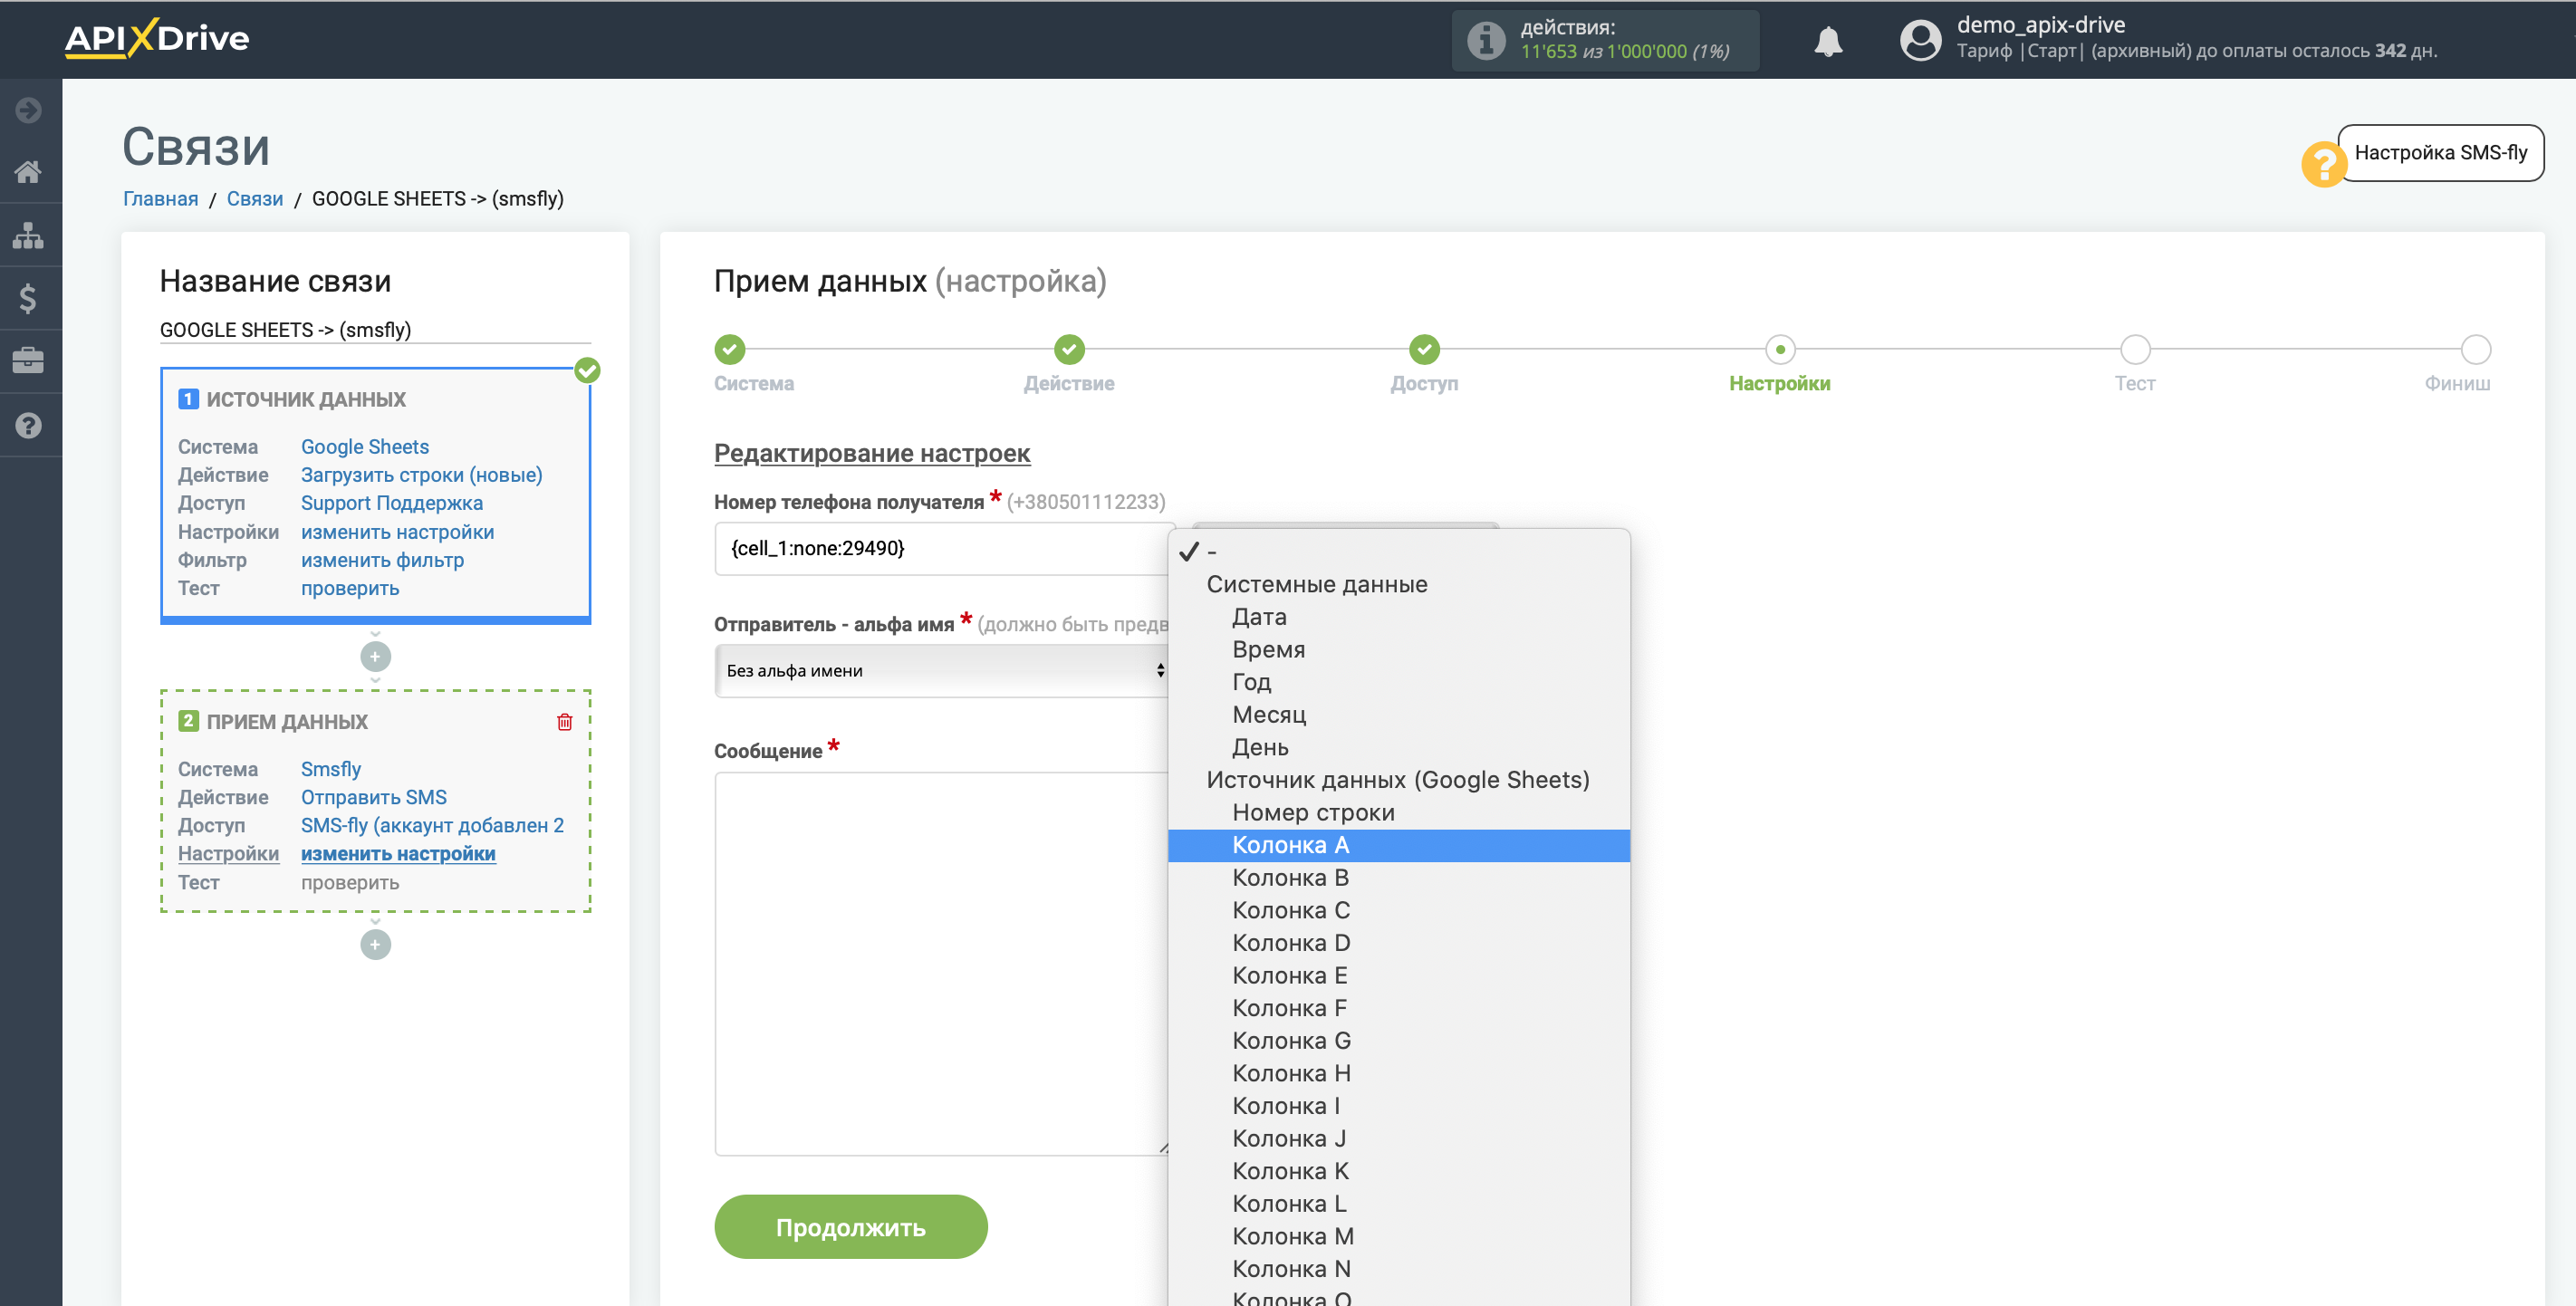Viewport: 2576px width, 1306px height.
Task: Click the recipient phone number field
Action: tap(942, 549)
